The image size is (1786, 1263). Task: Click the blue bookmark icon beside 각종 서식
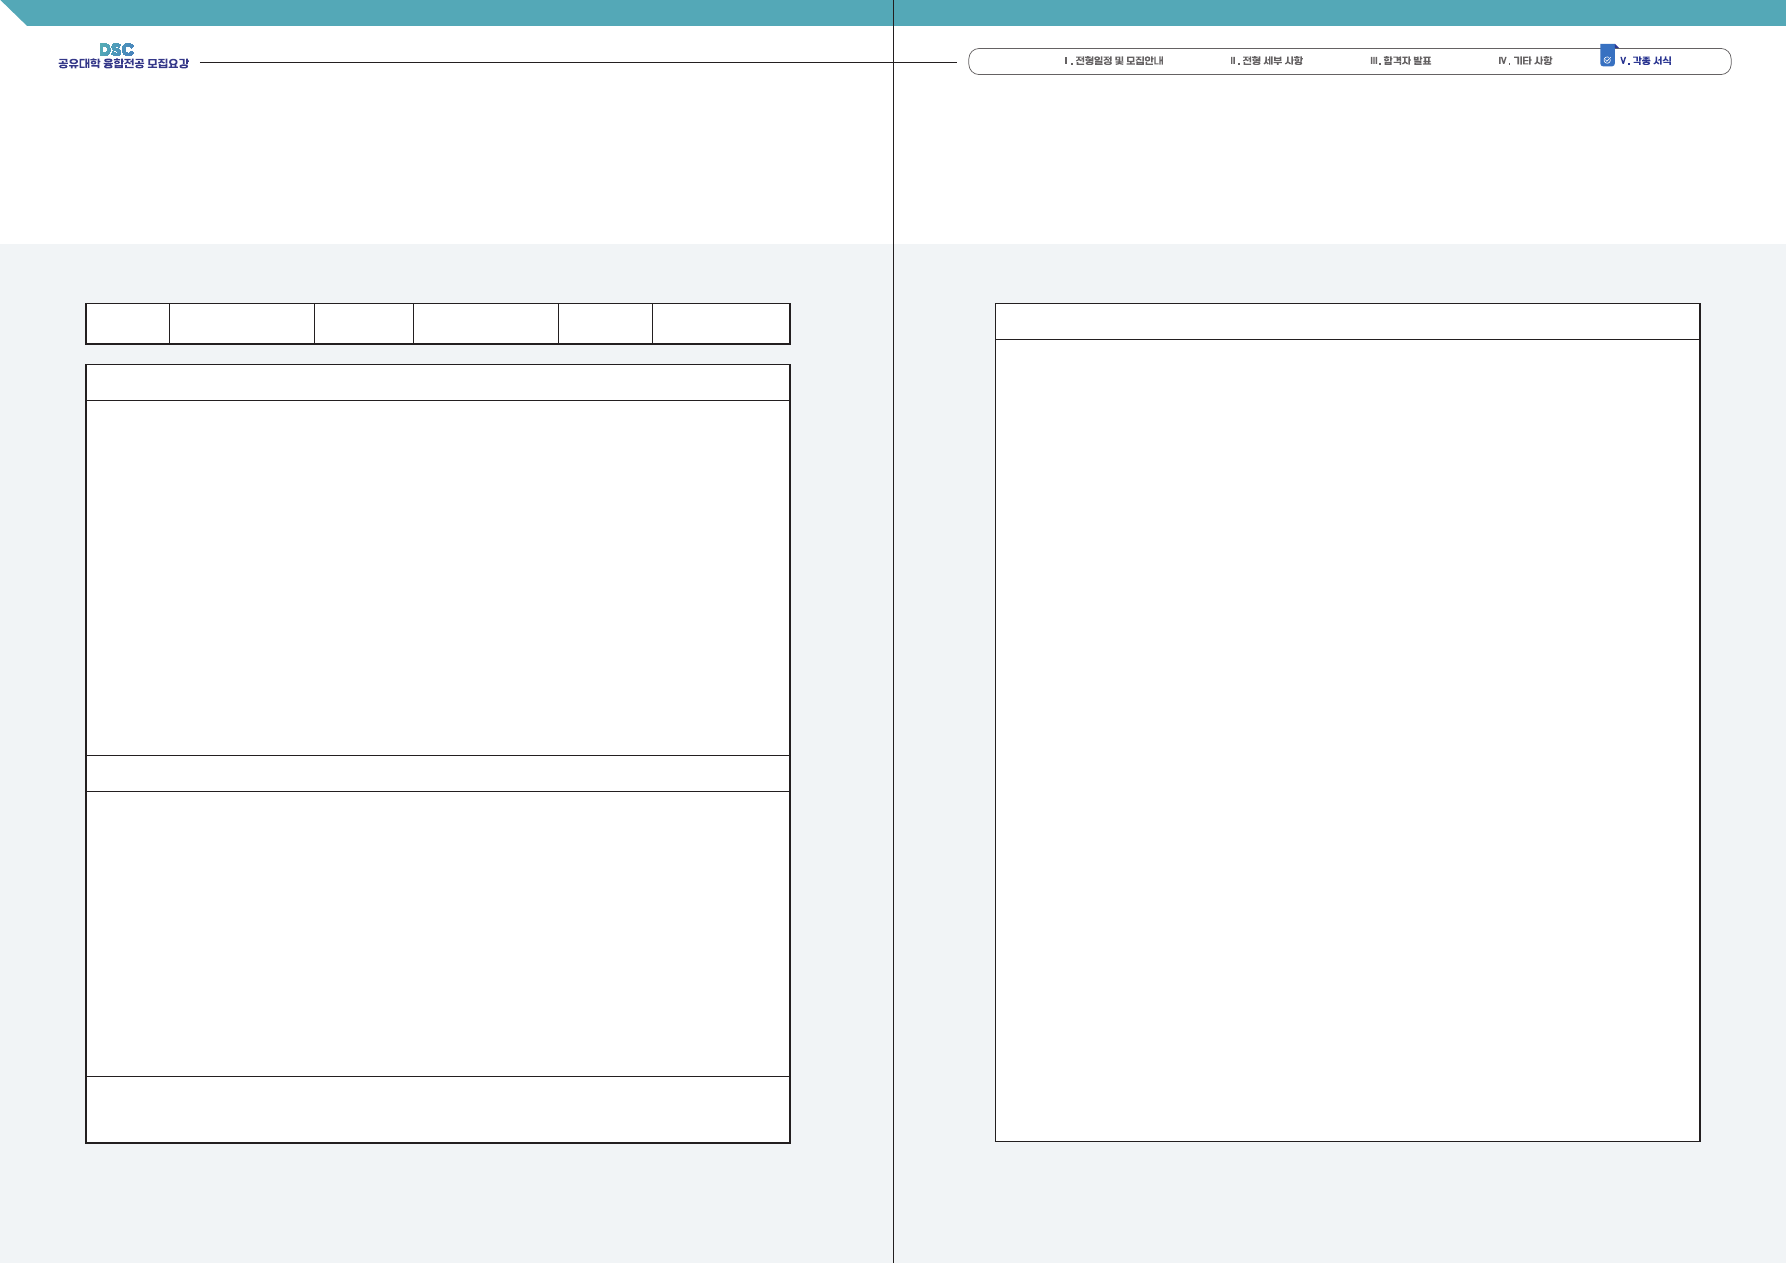coord(1607,56)
